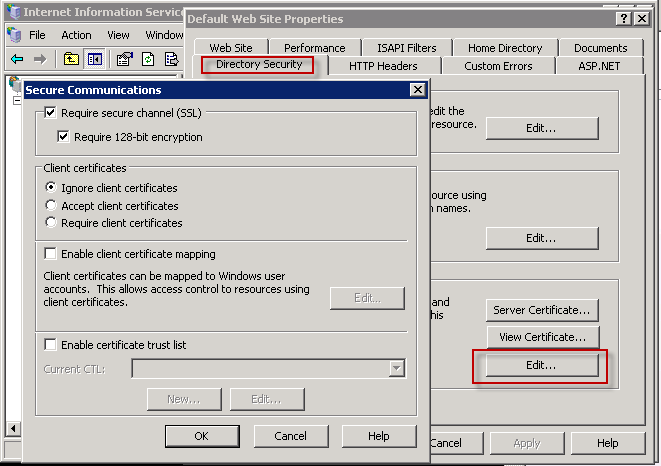
Task: Click the Server Certificate button
Action: [x=541, y=310]
